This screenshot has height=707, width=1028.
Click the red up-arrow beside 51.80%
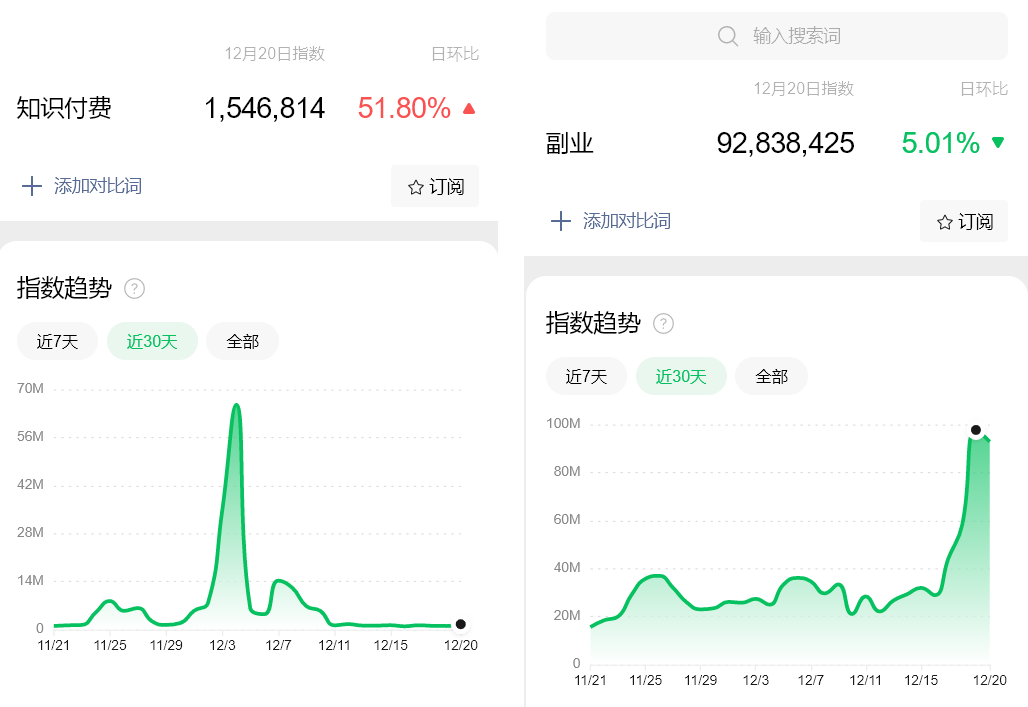pos(468,108)
